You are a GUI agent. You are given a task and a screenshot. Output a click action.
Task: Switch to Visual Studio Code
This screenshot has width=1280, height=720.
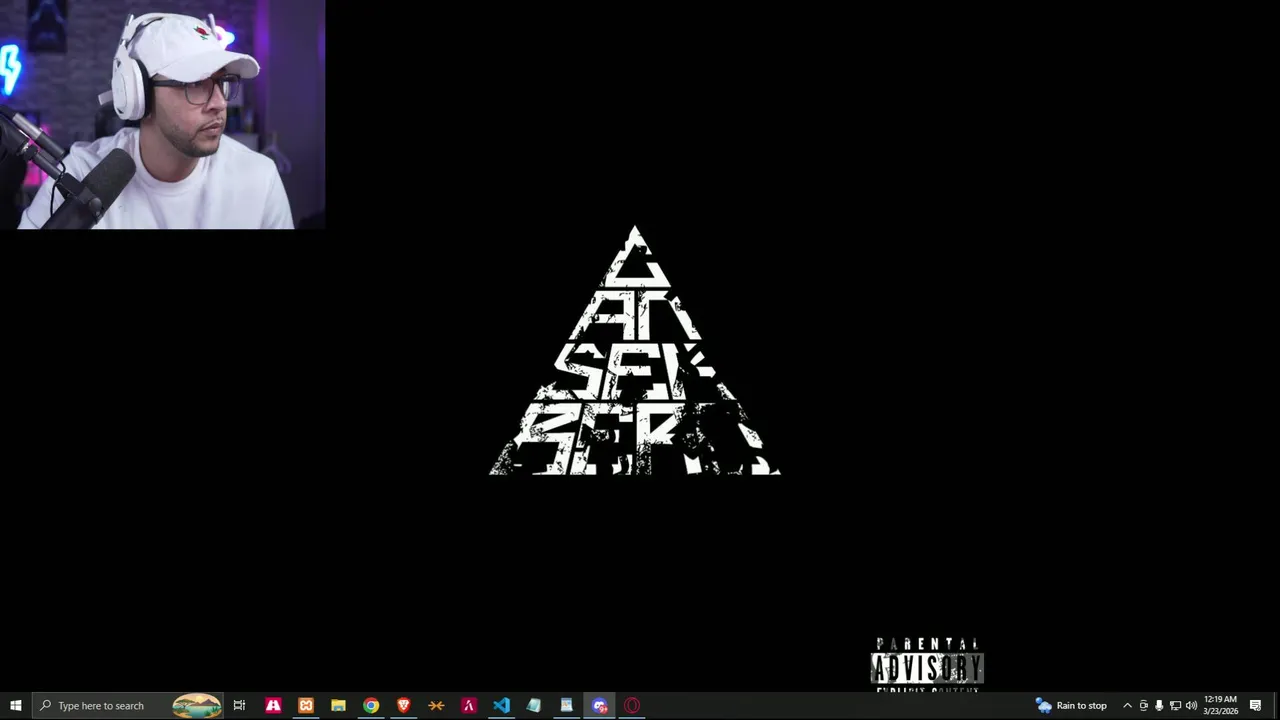(501, 705)
